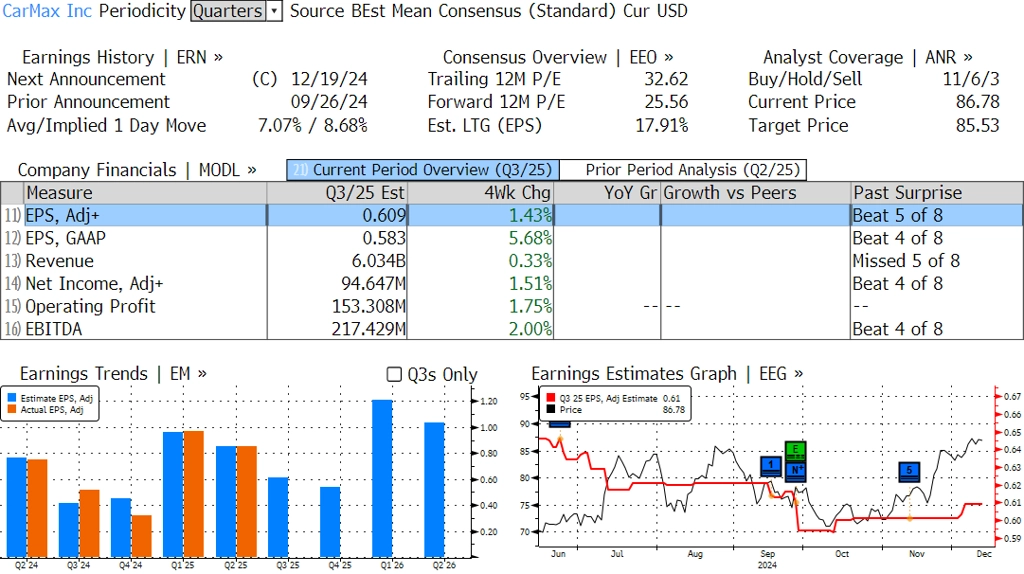The height and width of the screenshot is (574, 1024).
Task: Click Operating Profit estimate 153.308M
Action: tap(369, 306)
